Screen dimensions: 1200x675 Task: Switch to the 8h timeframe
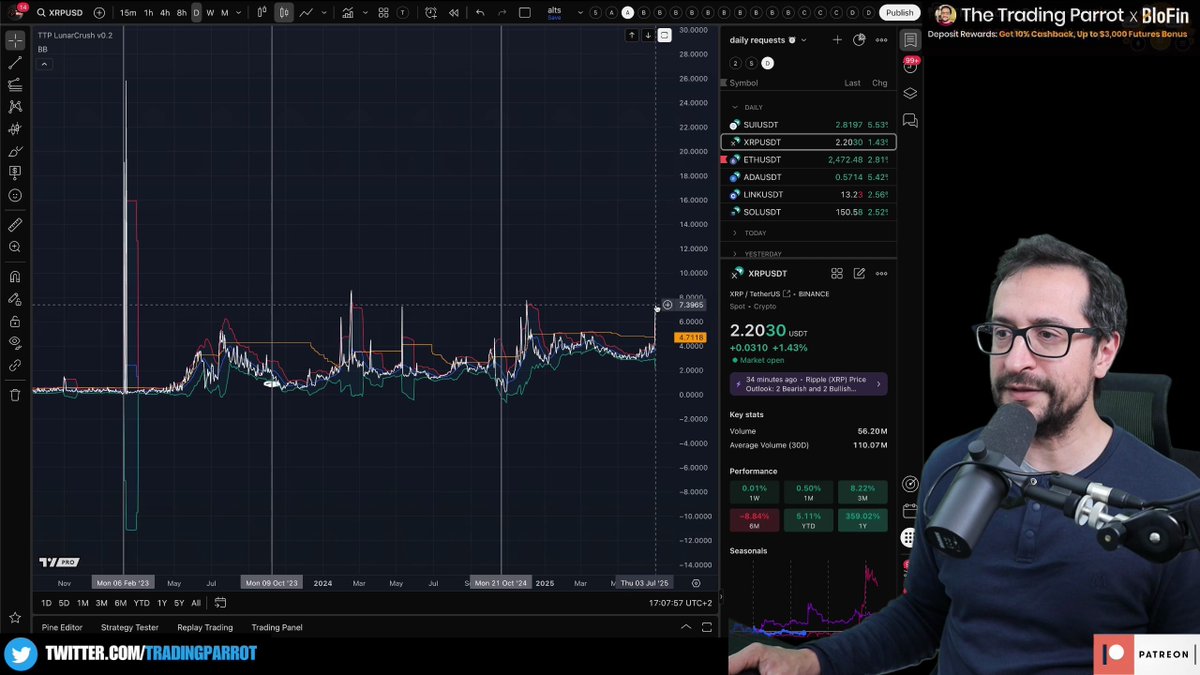(x=181, y=13)
